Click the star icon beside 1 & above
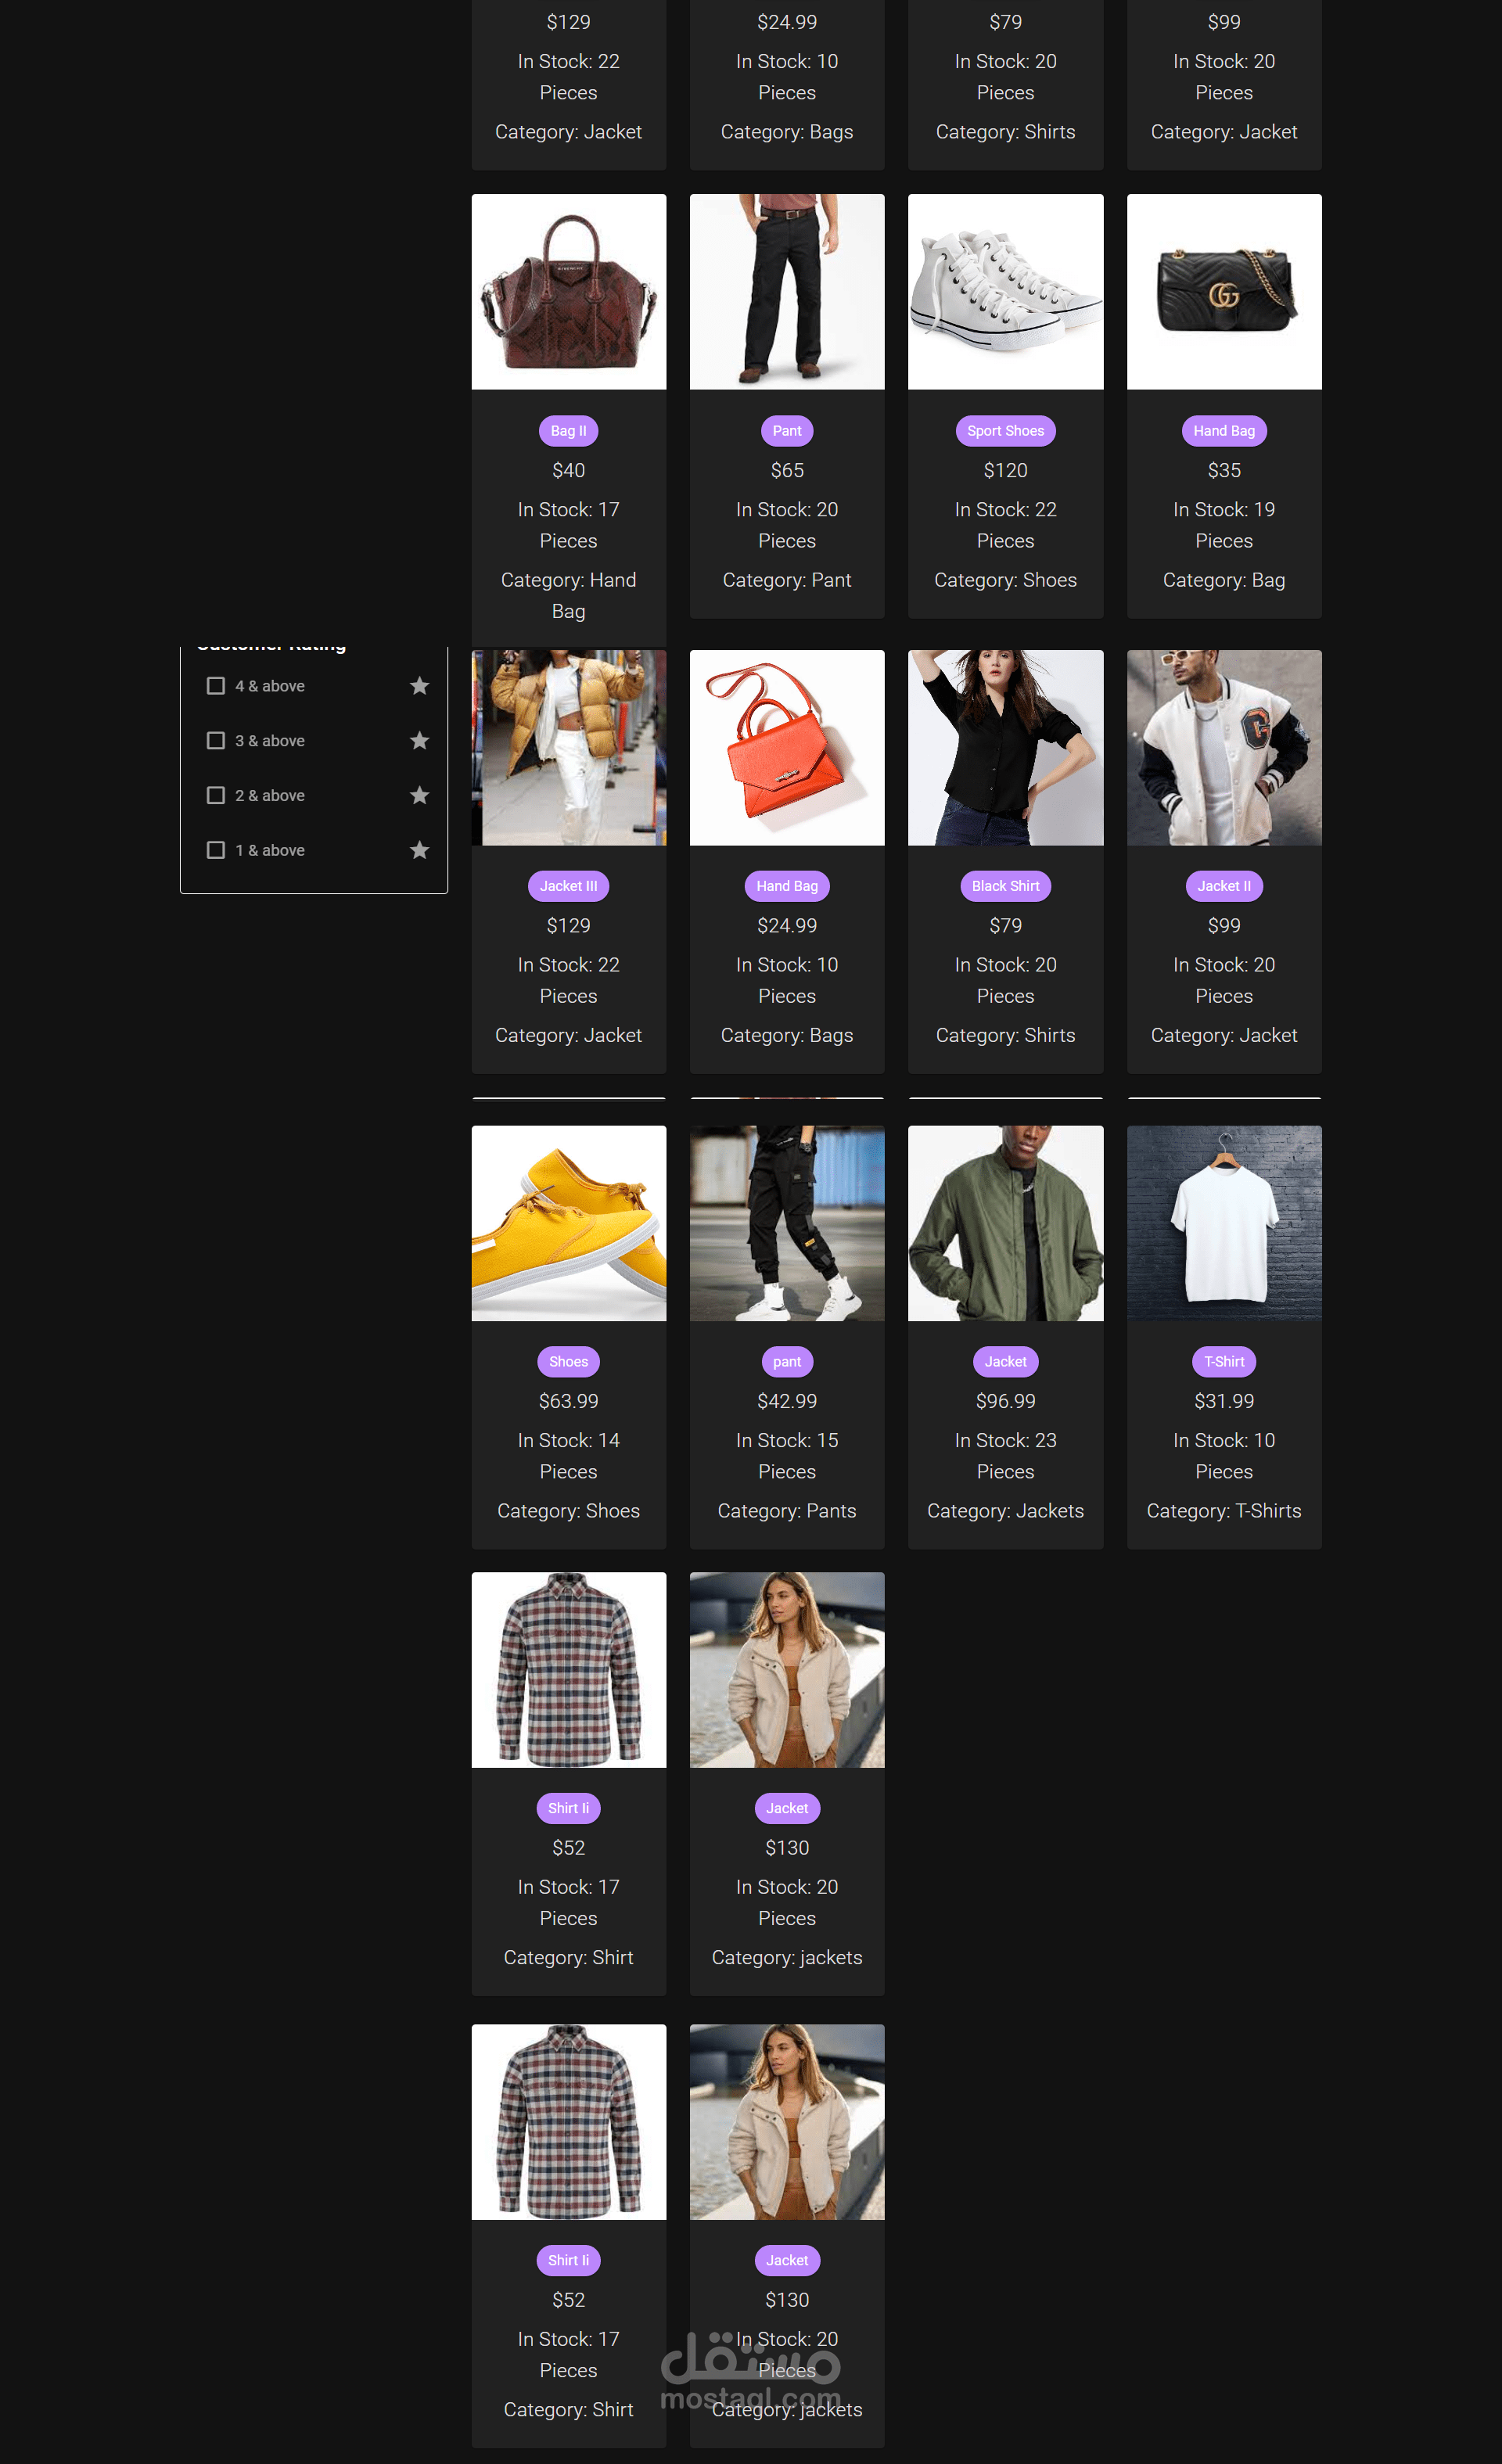Screen dimensions: 1502x2464 click(420, 850)
